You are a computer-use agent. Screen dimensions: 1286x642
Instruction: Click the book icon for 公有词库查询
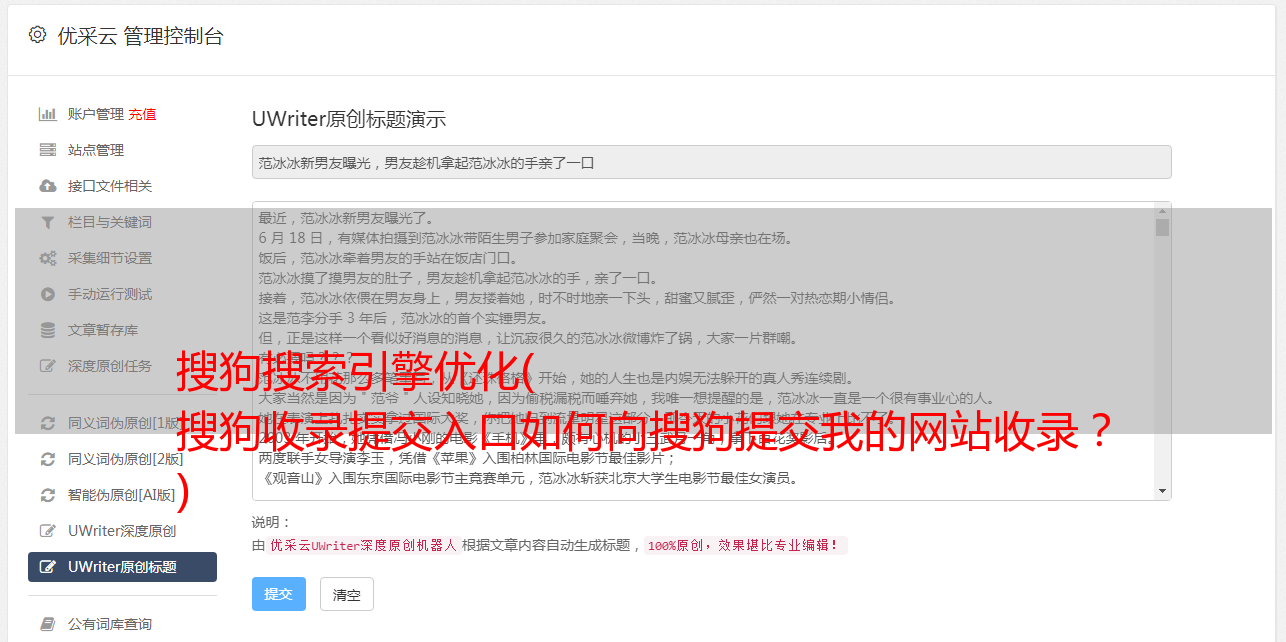47,624
